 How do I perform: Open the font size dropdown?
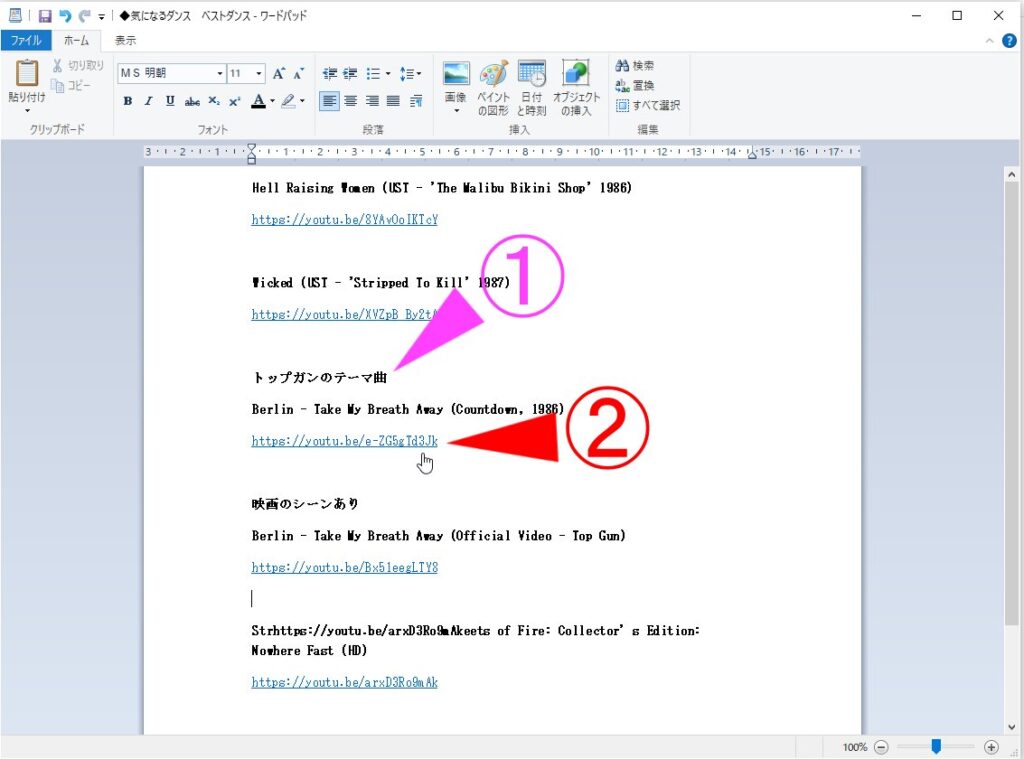259,73
